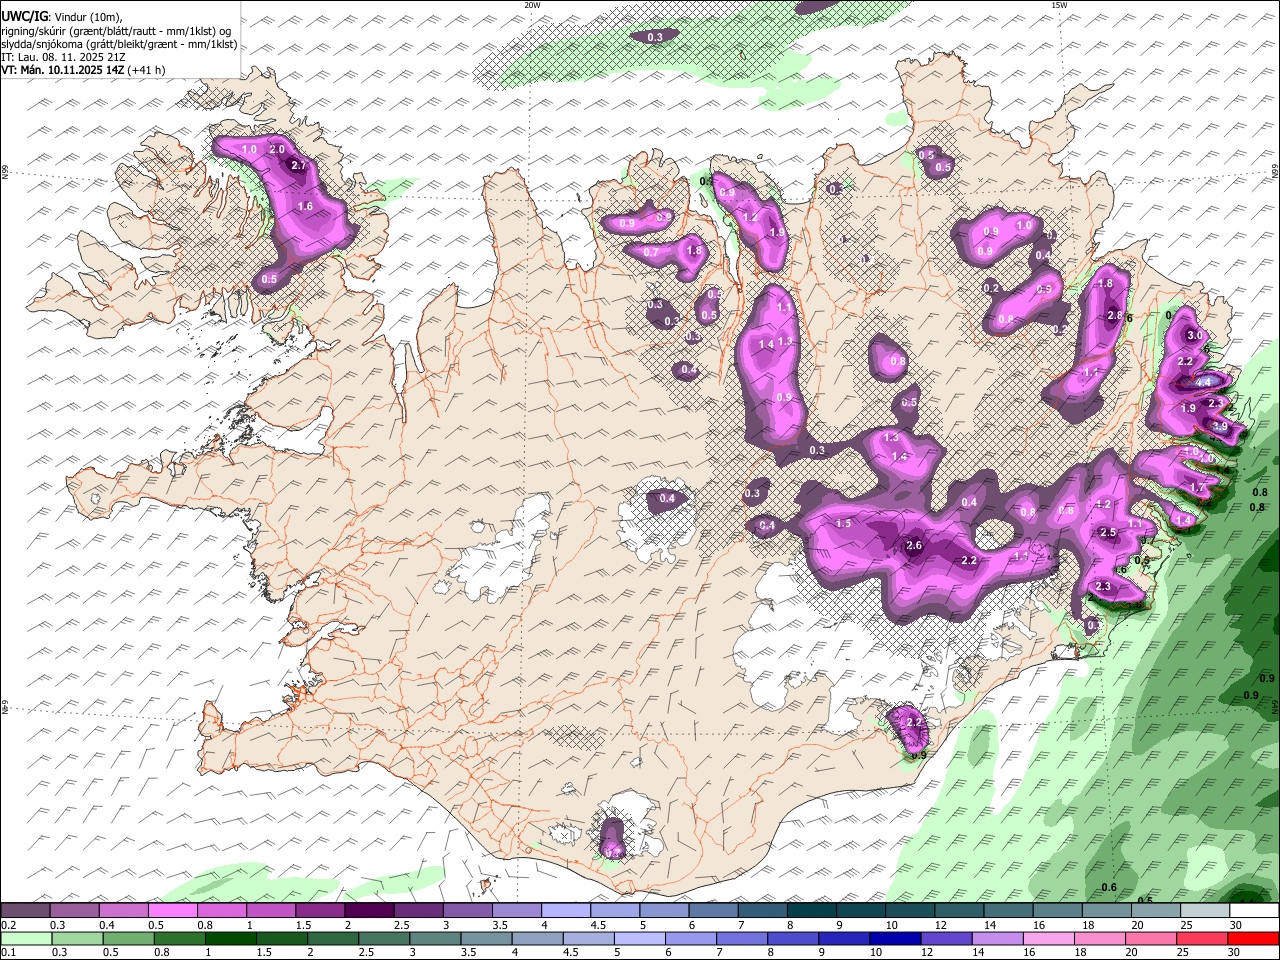This screenshot has width=1280, height=960.
Task: Select the bright red 30 swatch in lower legend
Action: (1253, 938)
